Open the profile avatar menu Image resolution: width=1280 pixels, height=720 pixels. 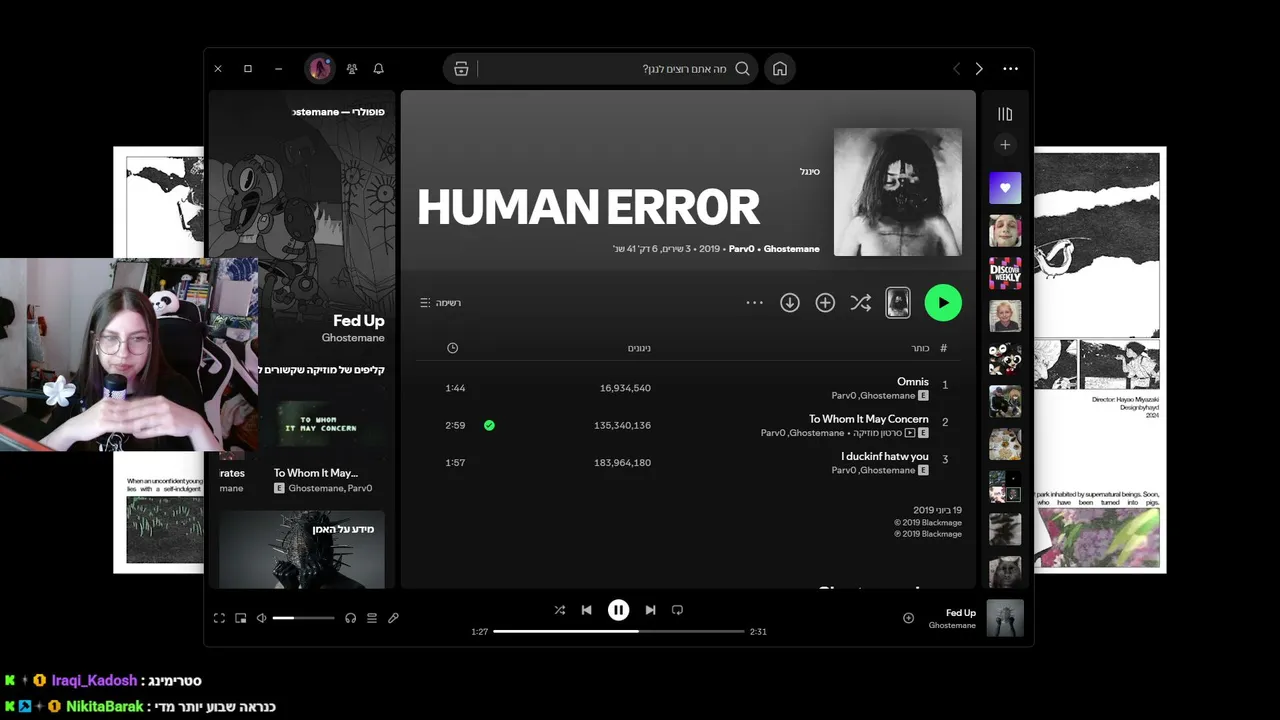click(320, 68)
